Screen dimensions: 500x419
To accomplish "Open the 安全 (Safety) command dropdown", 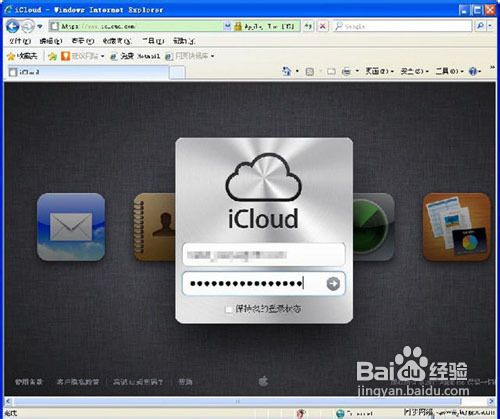I will pos(414,71).
